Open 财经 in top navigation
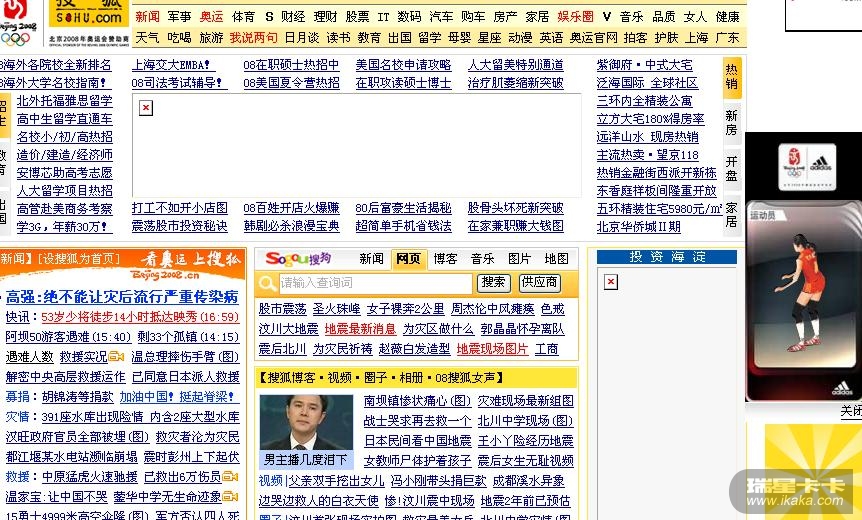The width and height of the screenshot is (862, 520). (293, 16)
